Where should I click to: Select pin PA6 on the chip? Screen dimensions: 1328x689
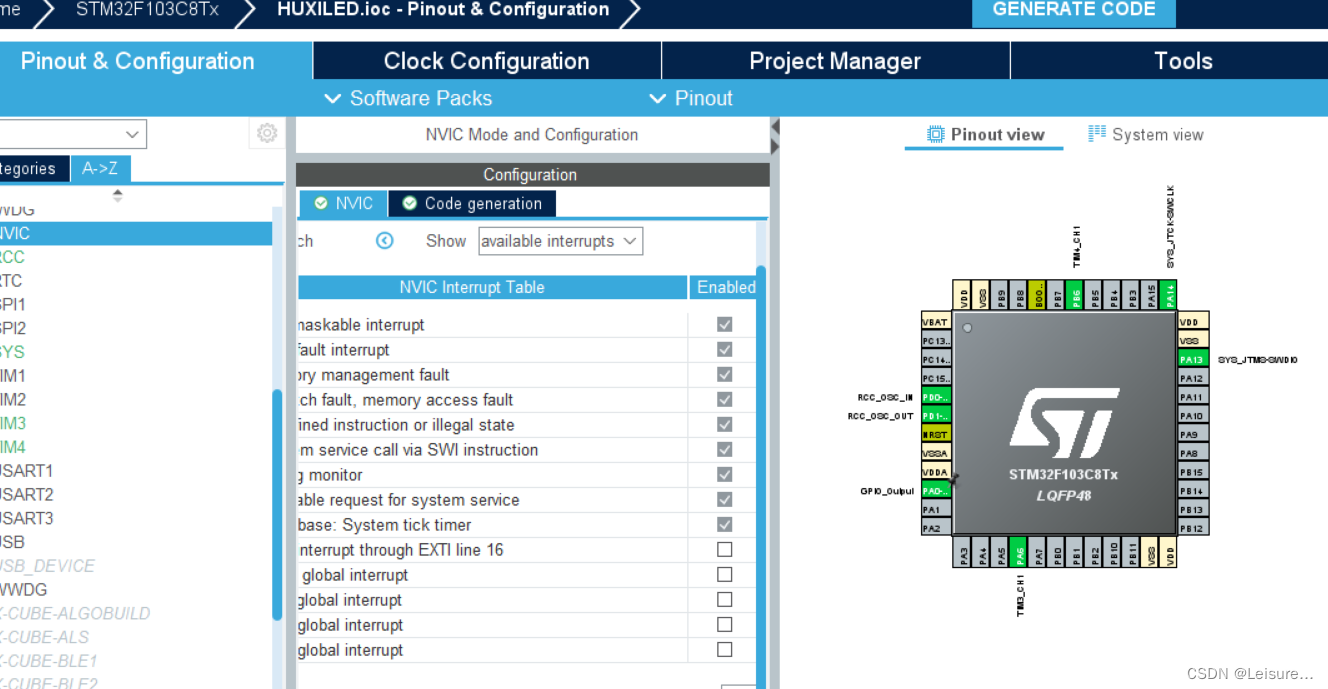(x=1019, y=551)
